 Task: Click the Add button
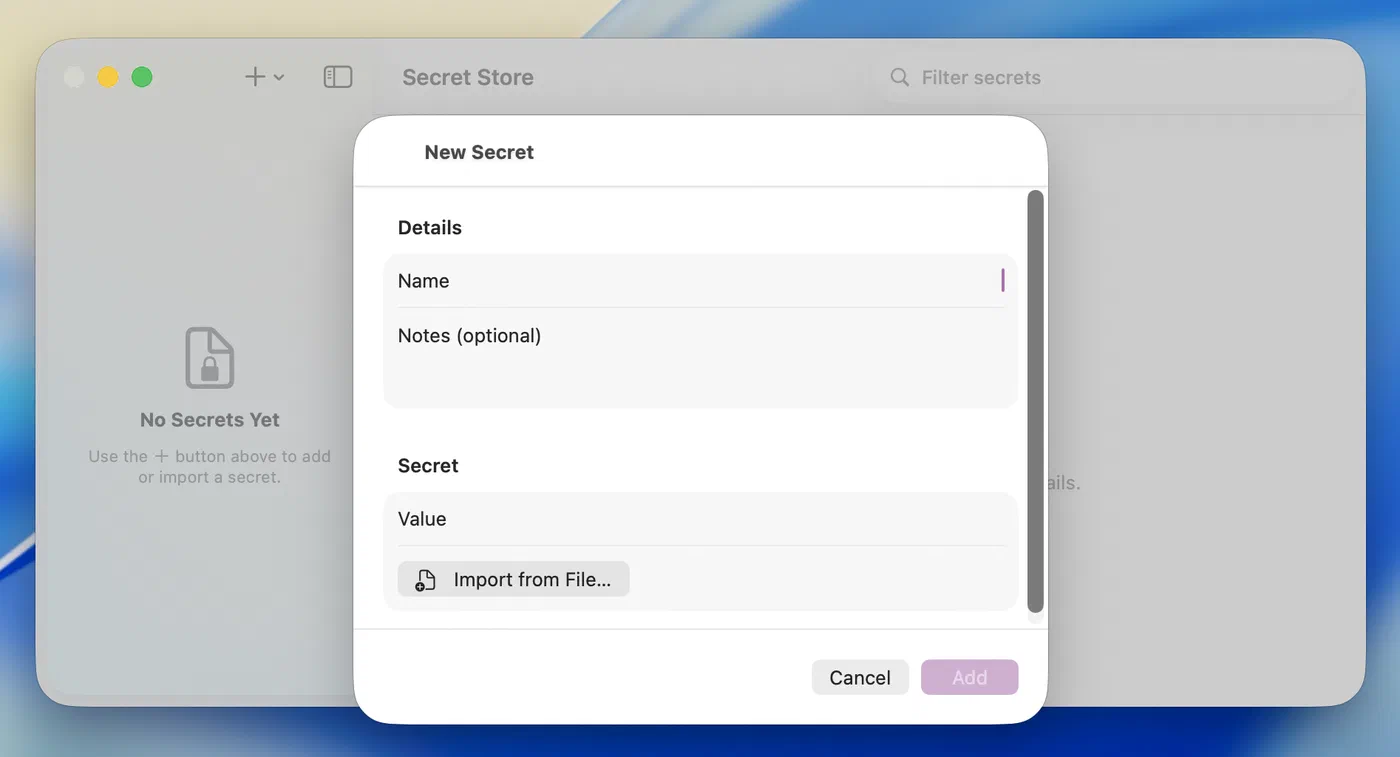970,677
